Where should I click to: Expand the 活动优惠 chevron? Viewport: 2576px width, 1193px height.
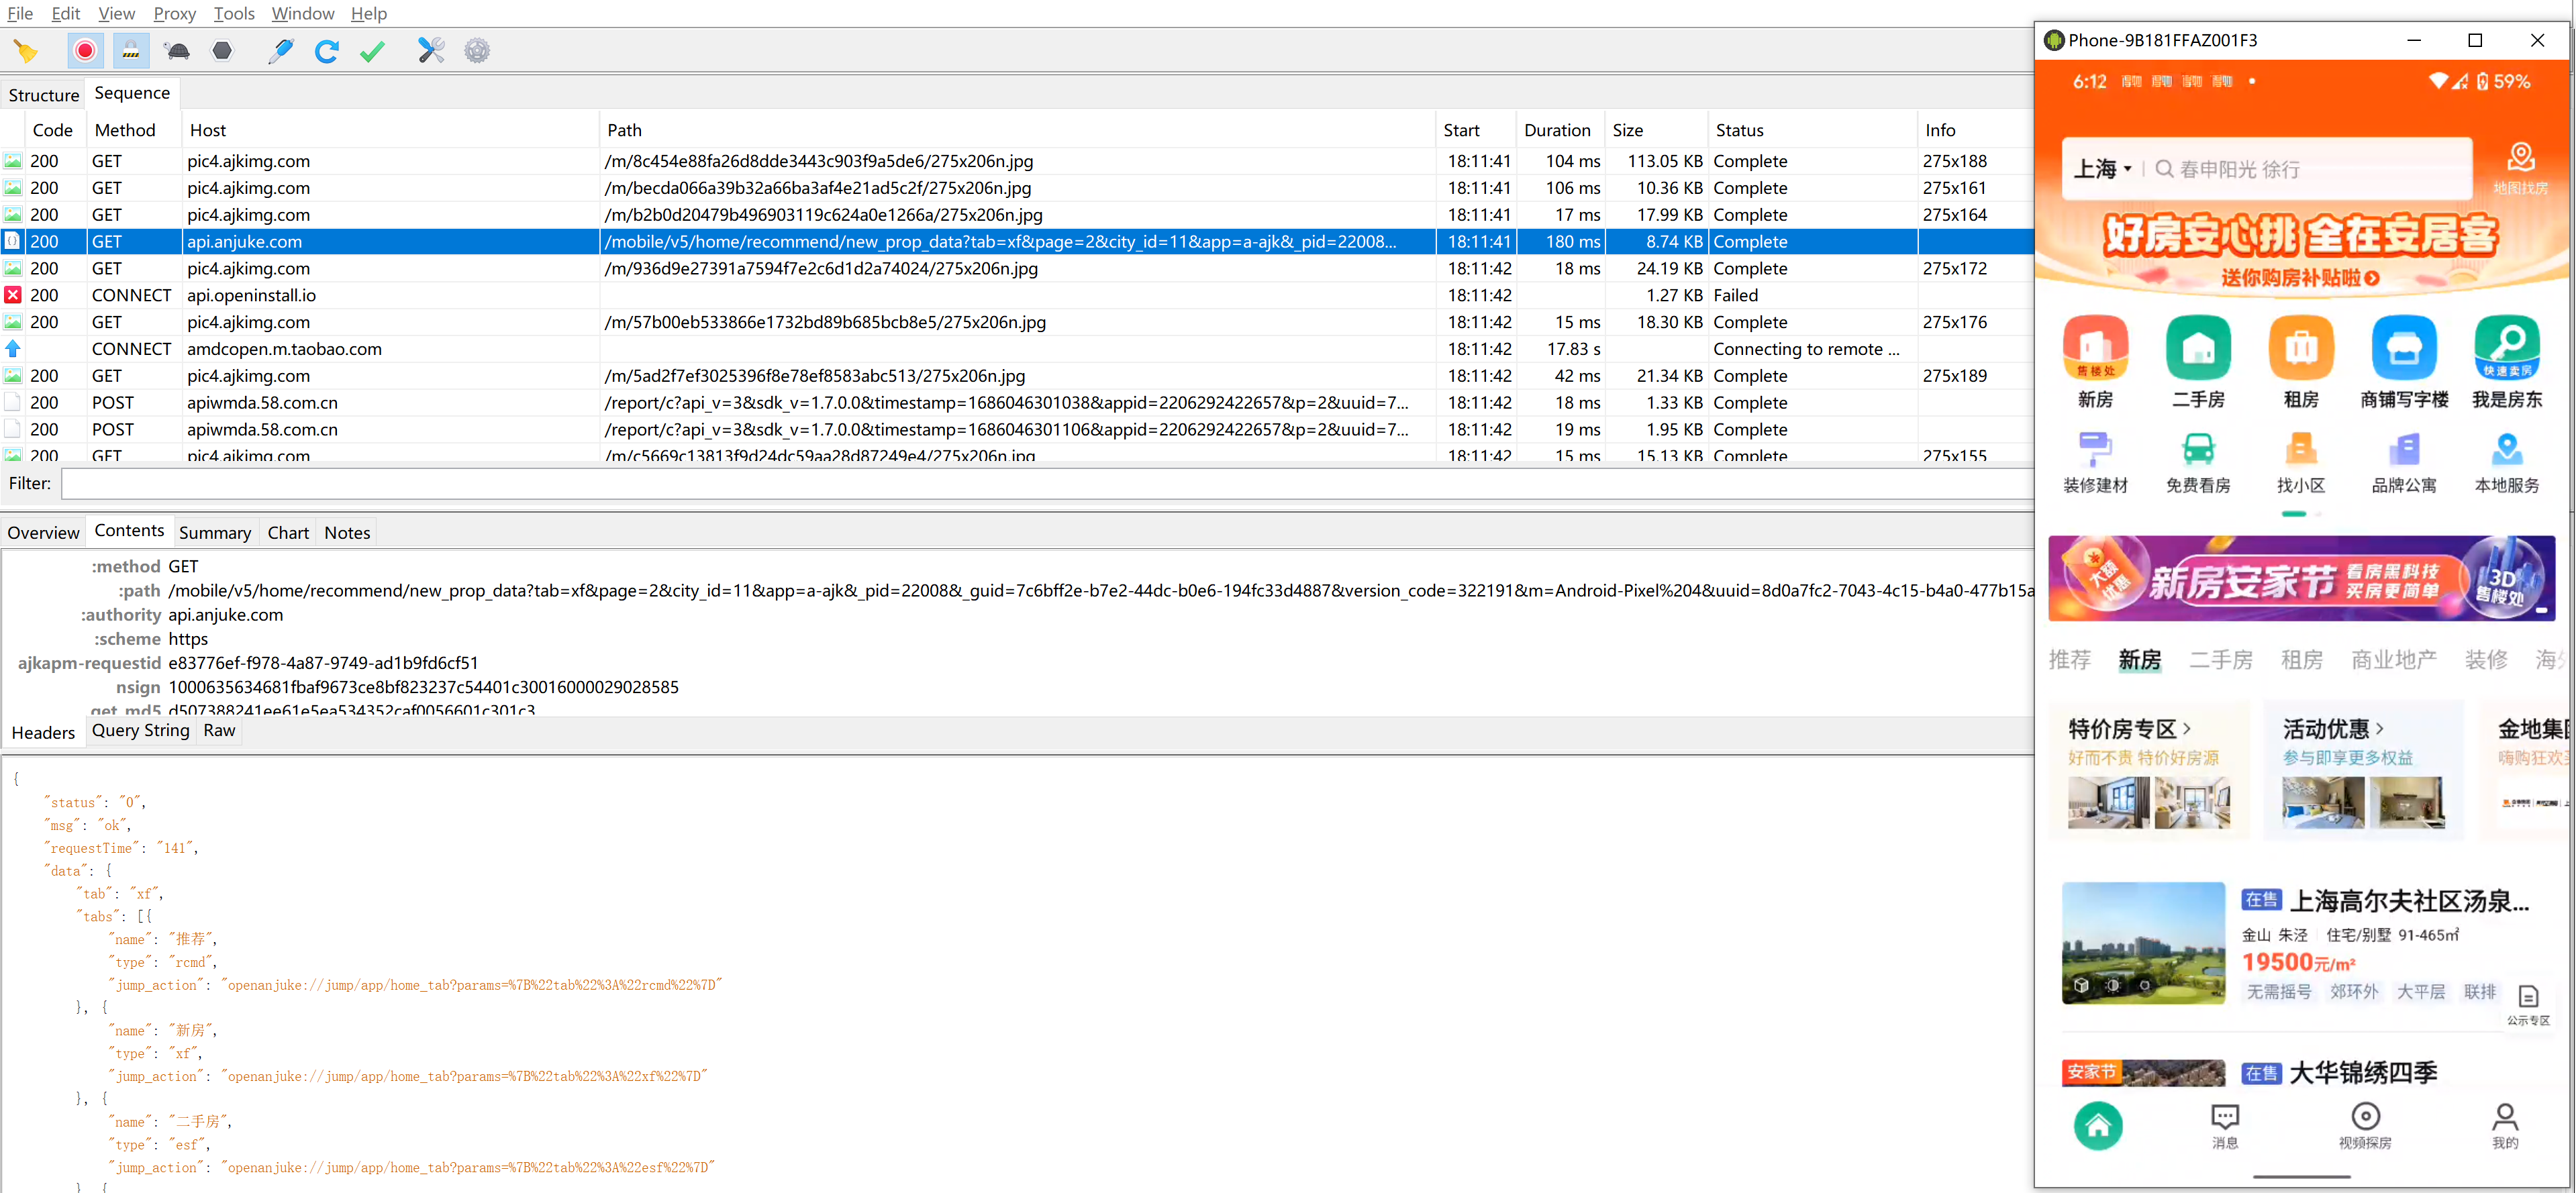coord(2379,729)
